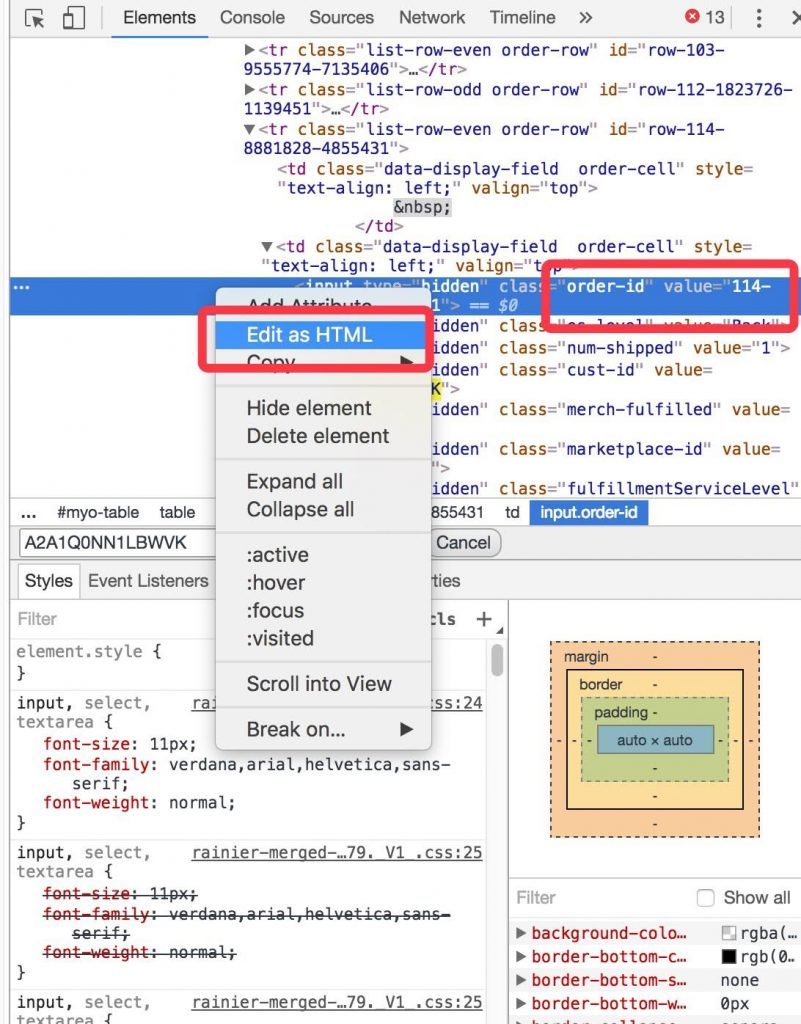Screen dimensions: 801x1024
Task: Expand the row-103 table row node
Action: click(250, 48)
